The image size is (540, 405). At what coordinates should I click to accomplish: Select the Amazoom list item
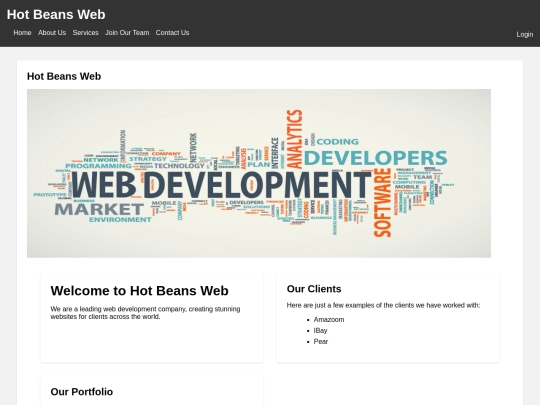click(x=329, y=320)
